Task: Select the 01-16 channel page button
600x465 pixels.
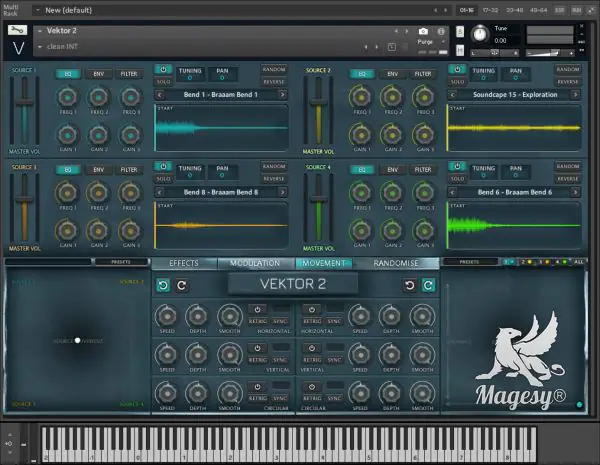Action: [x=466, y=10]
